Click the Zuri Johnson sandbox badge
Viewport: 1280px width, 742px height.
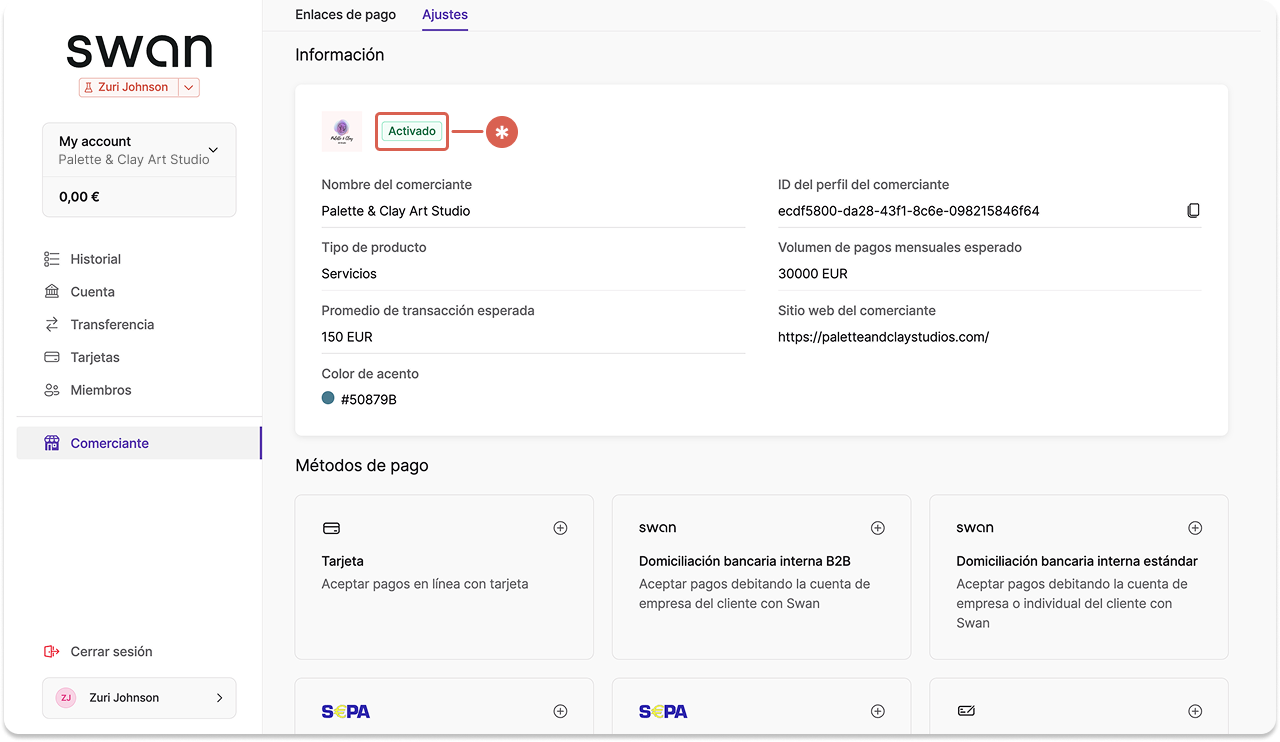(x=129, y=87)
